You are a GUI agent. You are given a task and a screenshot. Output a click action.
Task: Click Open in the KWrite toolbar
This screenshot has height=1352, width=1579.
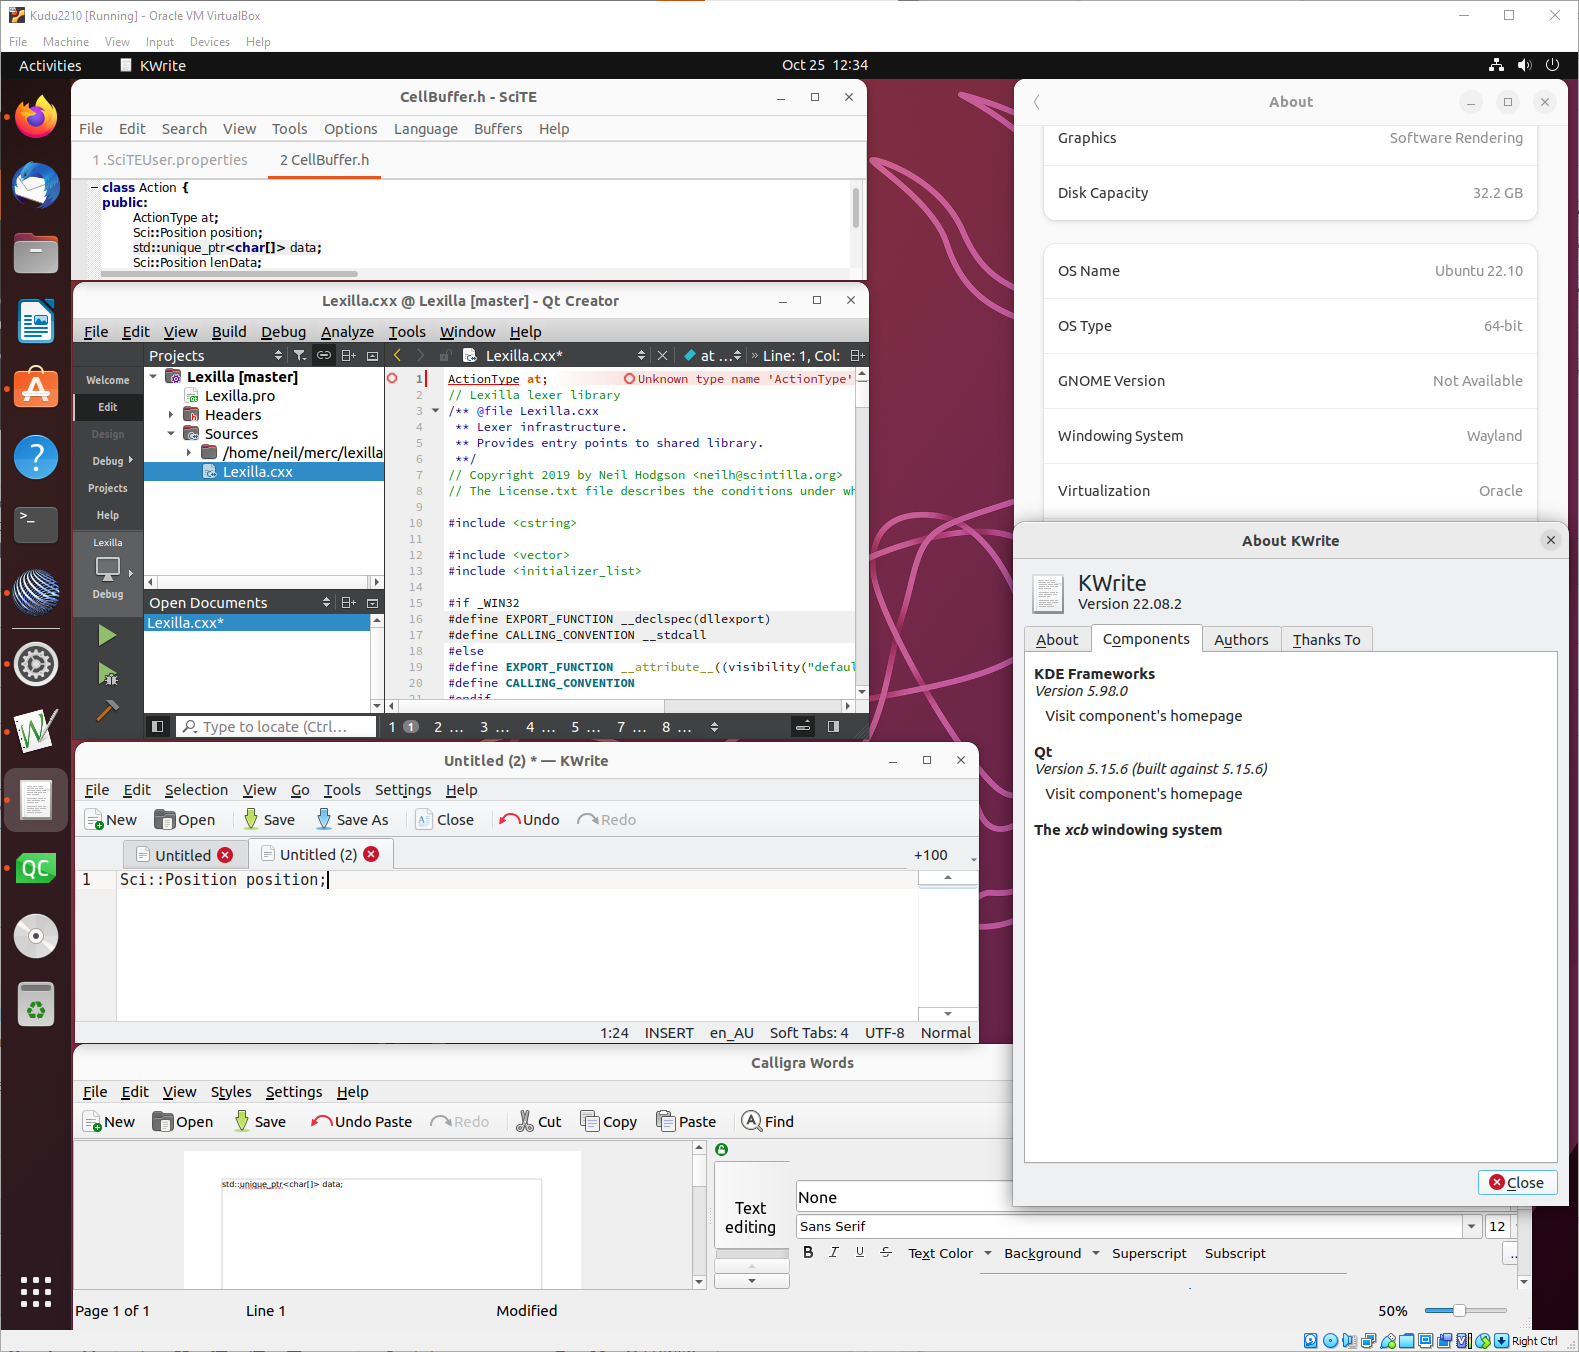(x=185, y=820)
